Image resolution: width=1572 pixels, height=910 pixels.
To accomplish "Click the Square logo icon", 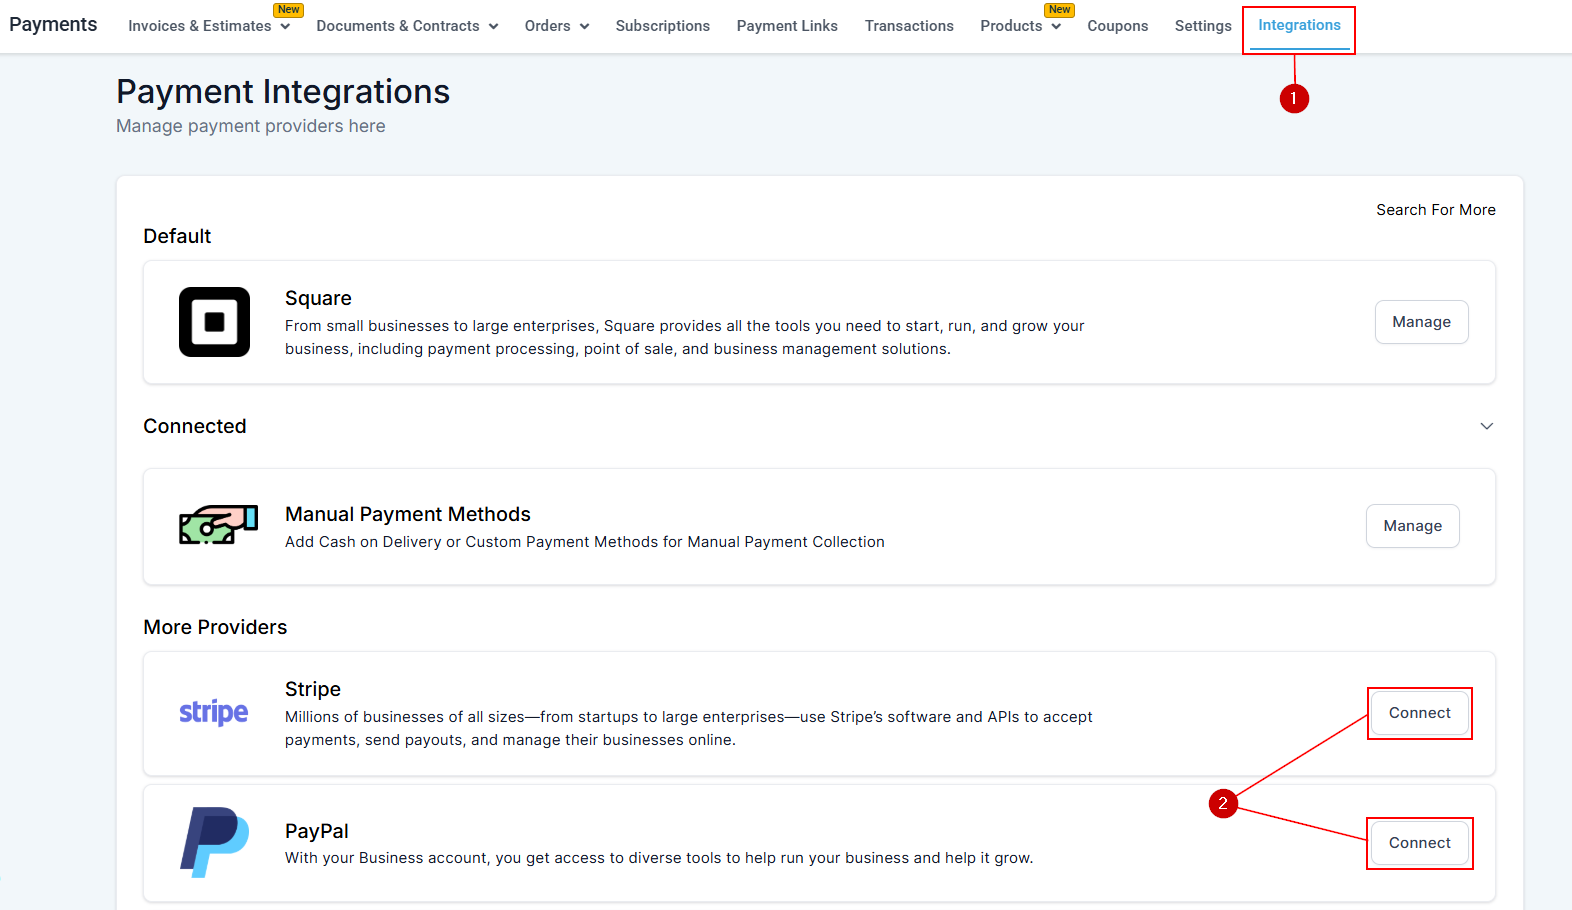I will tap(214, 322).
